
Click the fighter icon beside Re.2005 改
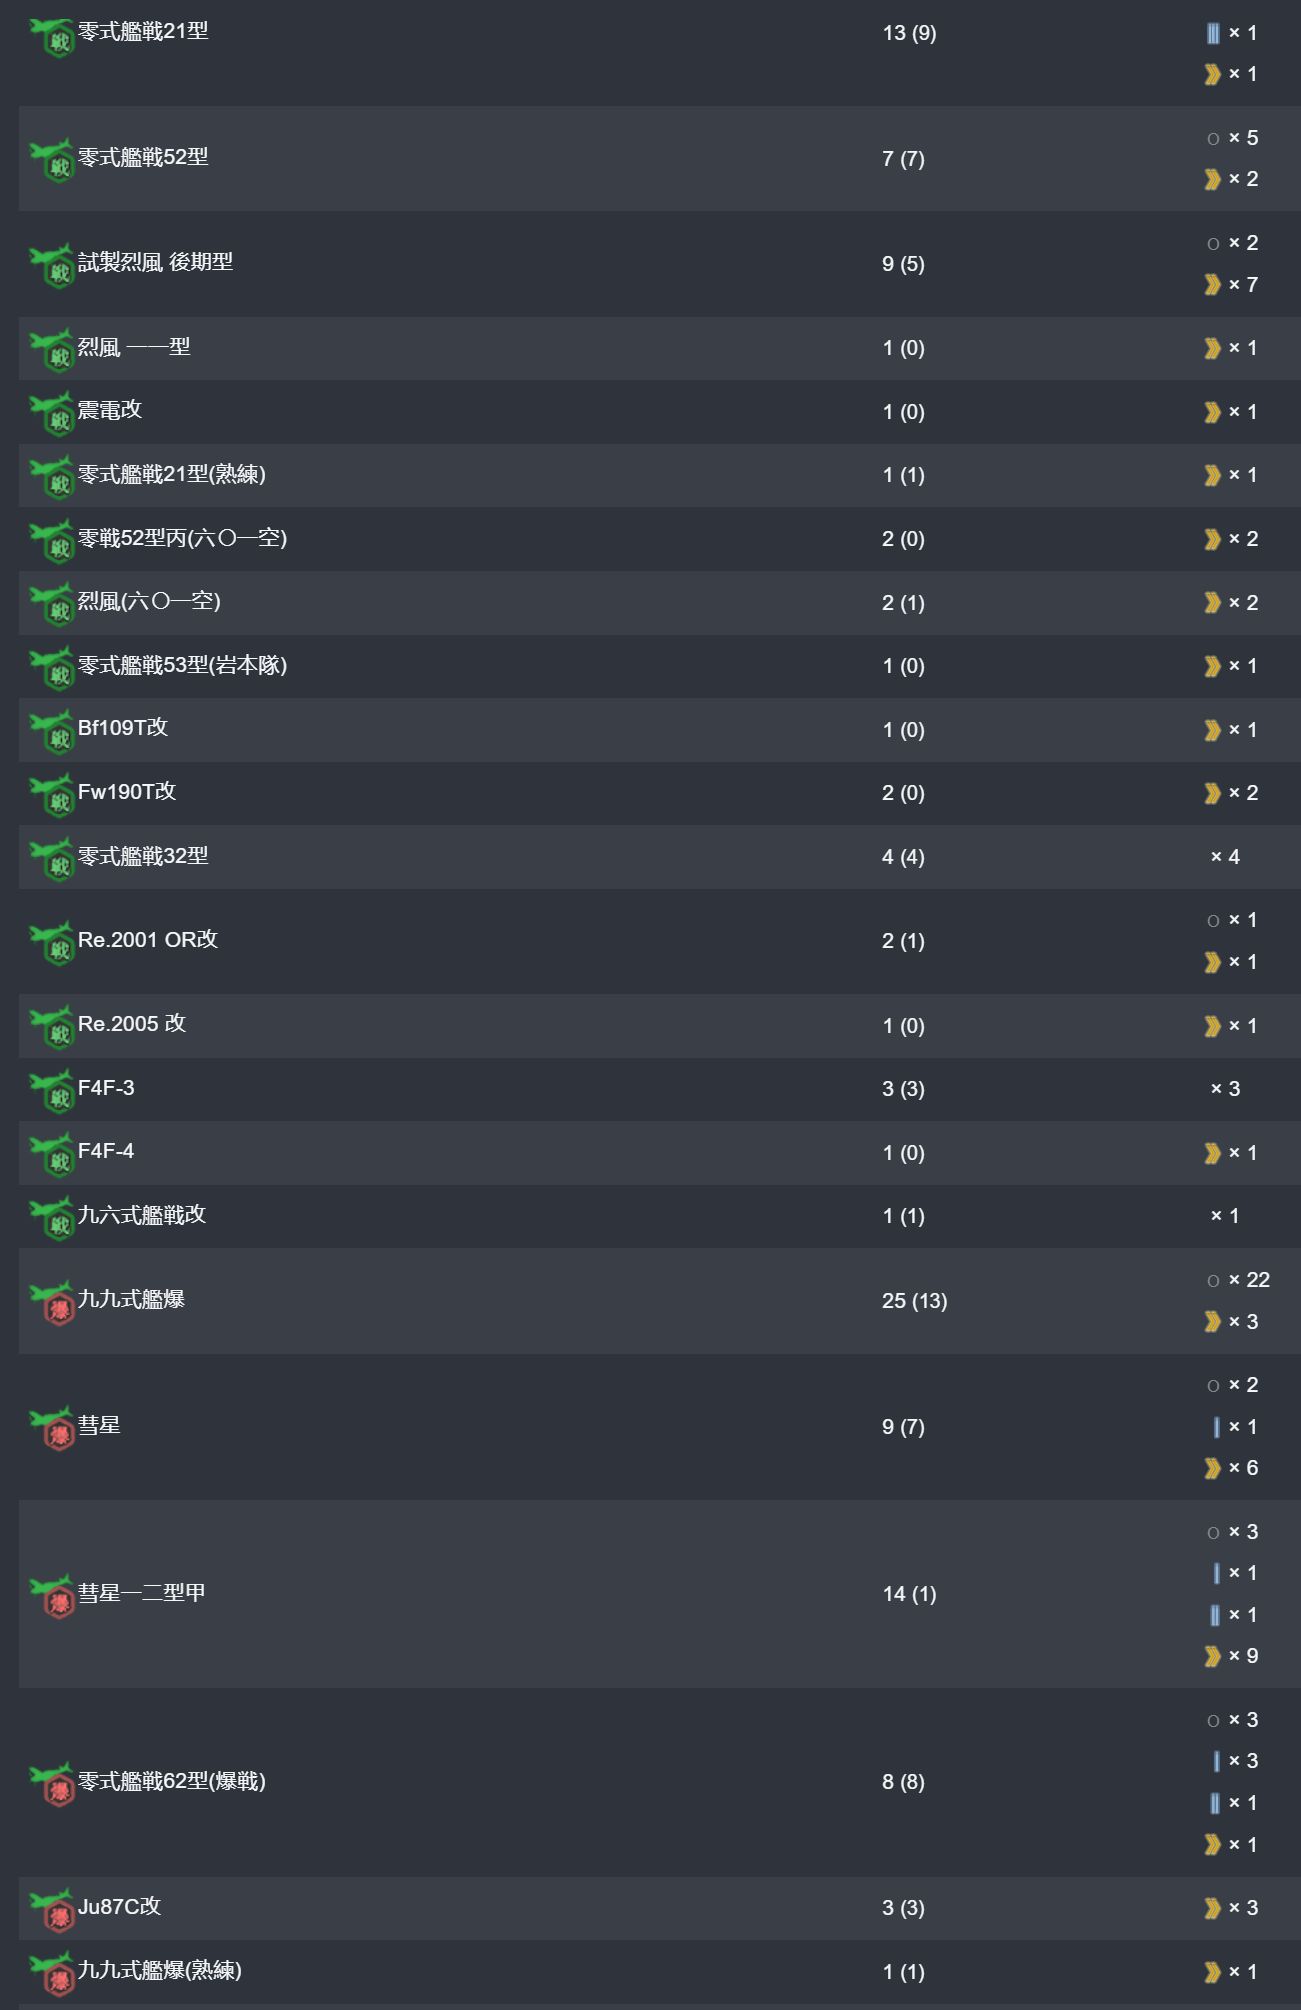(52, 1028)
